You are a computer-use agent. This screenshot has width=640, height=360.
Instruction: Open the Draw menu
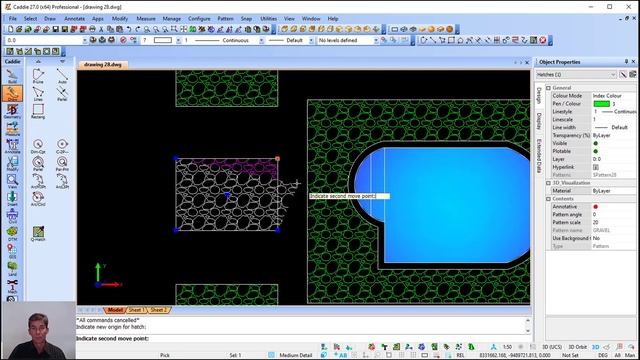click(50, 18)
